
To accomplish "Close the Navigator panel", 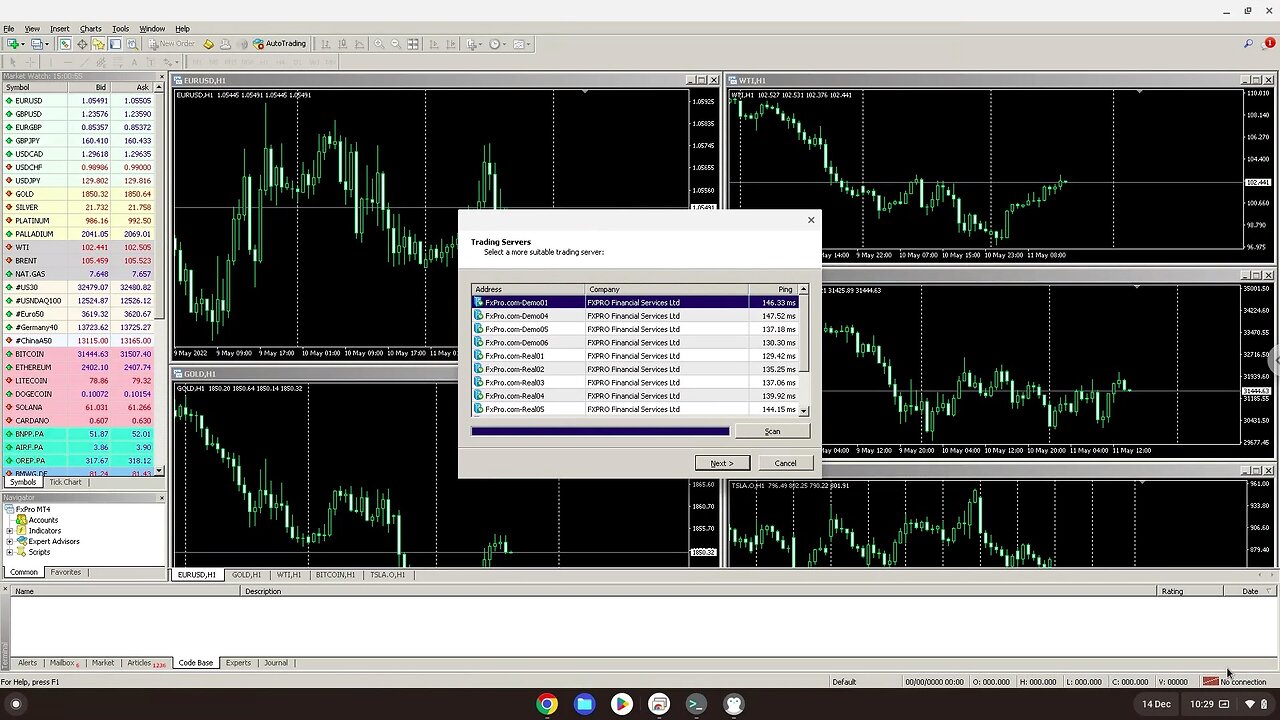I will coord(162,497).
